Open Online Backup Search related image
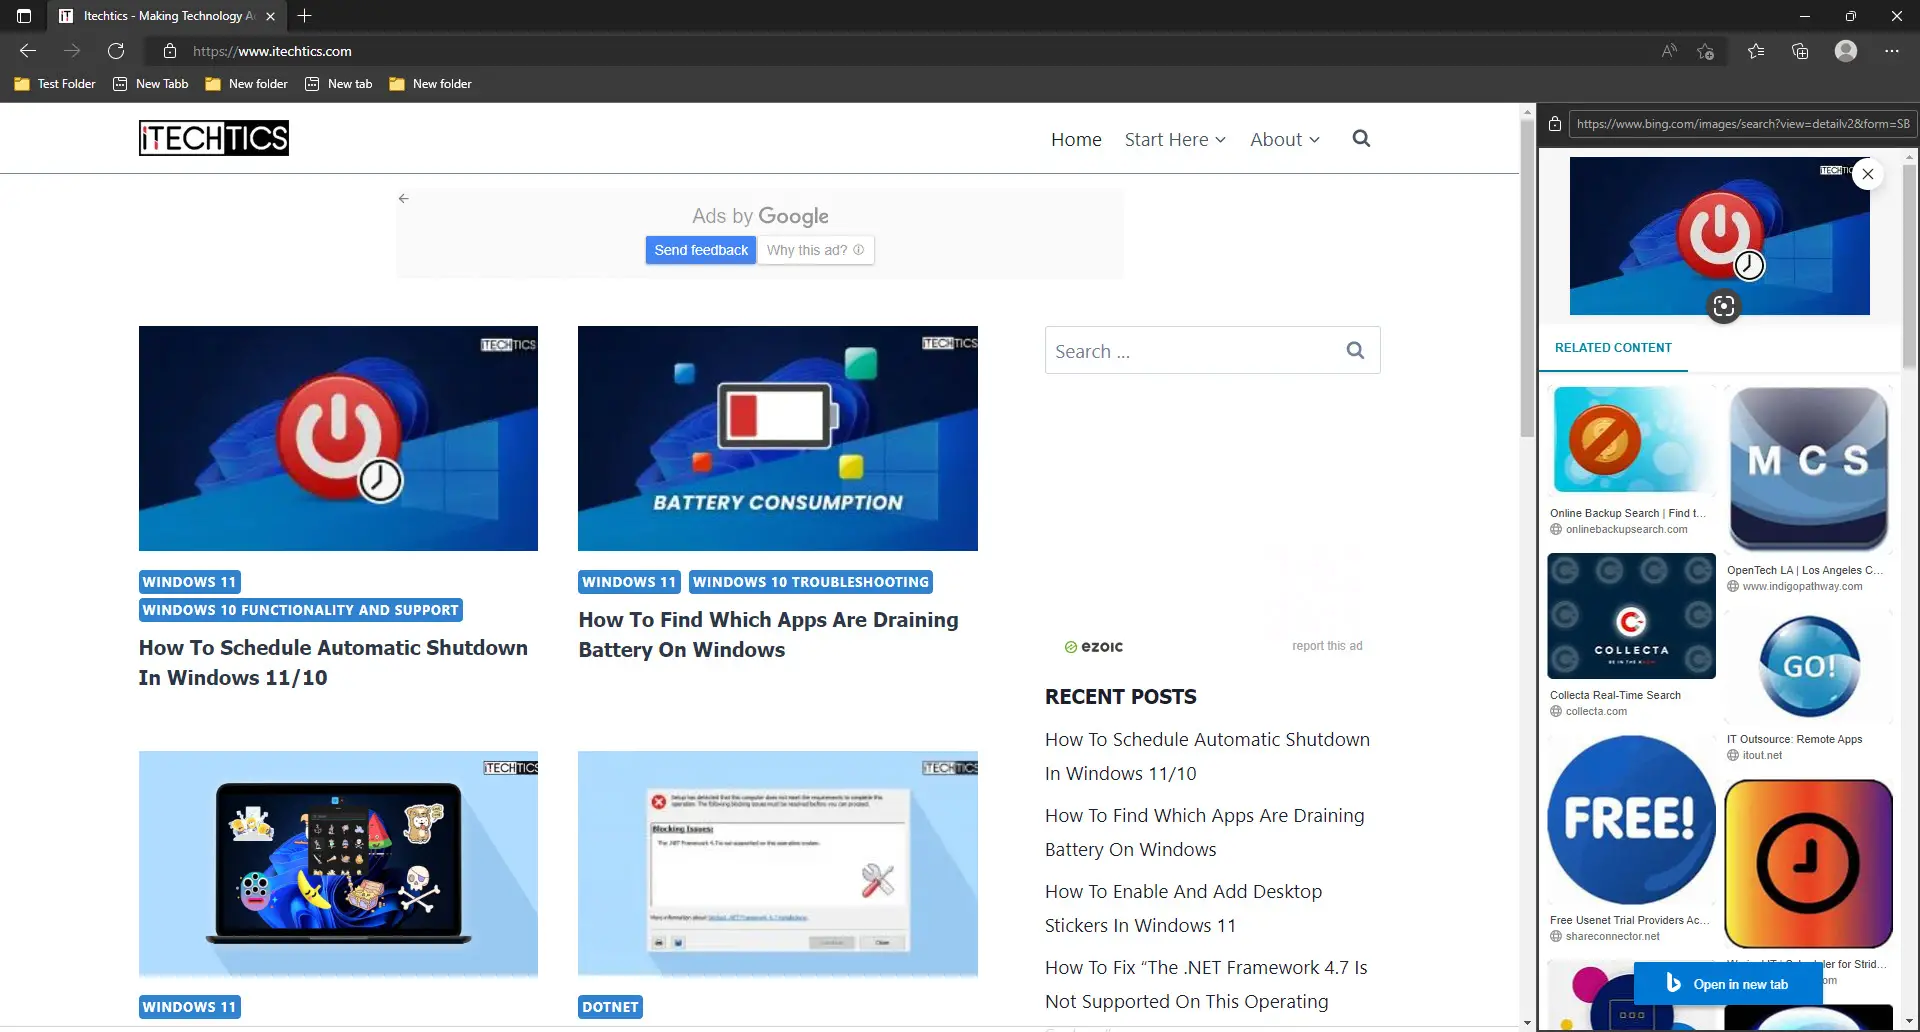Image resolution: width=1920 pixels, height=1032 pixels. 1631,441
